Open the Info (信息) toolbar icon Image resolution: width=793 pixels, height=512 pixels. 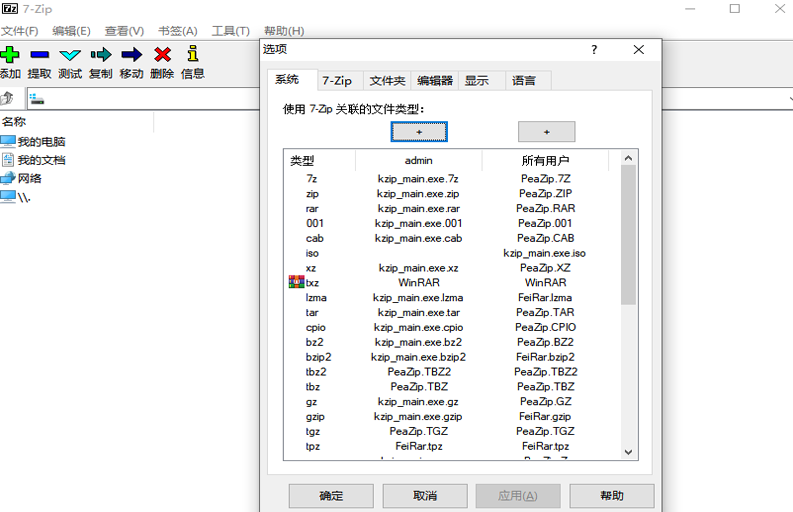pyautogui.click(x=192, y=55)
